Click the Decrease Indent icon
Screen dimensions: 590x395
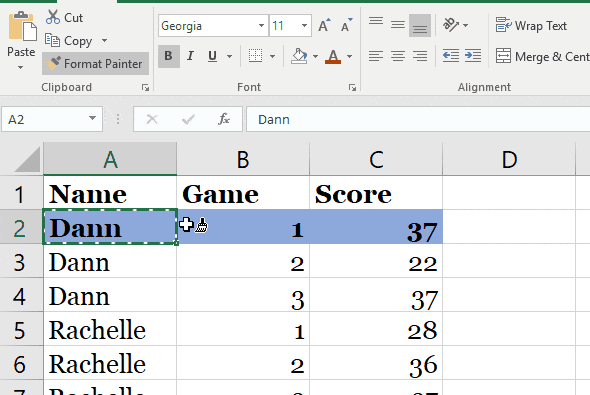pyautogui.click(x=450, y=56)
